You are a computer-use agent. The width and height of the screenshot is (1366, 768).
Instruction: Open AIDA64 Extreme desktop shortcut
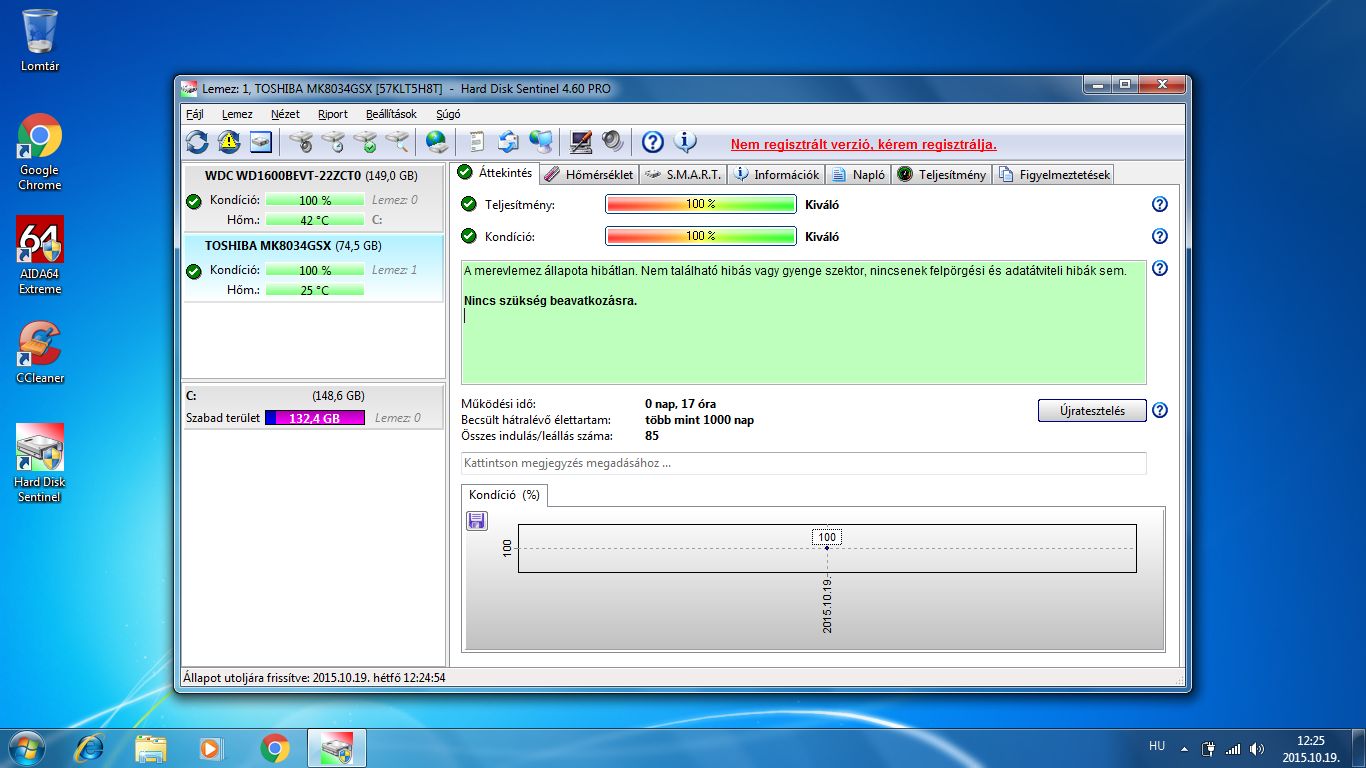pos(40,256)
